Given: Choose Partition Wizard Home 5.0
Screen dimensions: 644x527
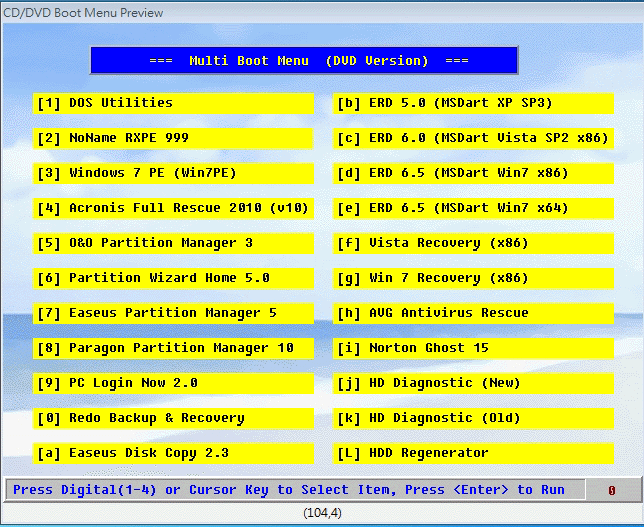Looking at the screenshot, I should pos(173,278).
